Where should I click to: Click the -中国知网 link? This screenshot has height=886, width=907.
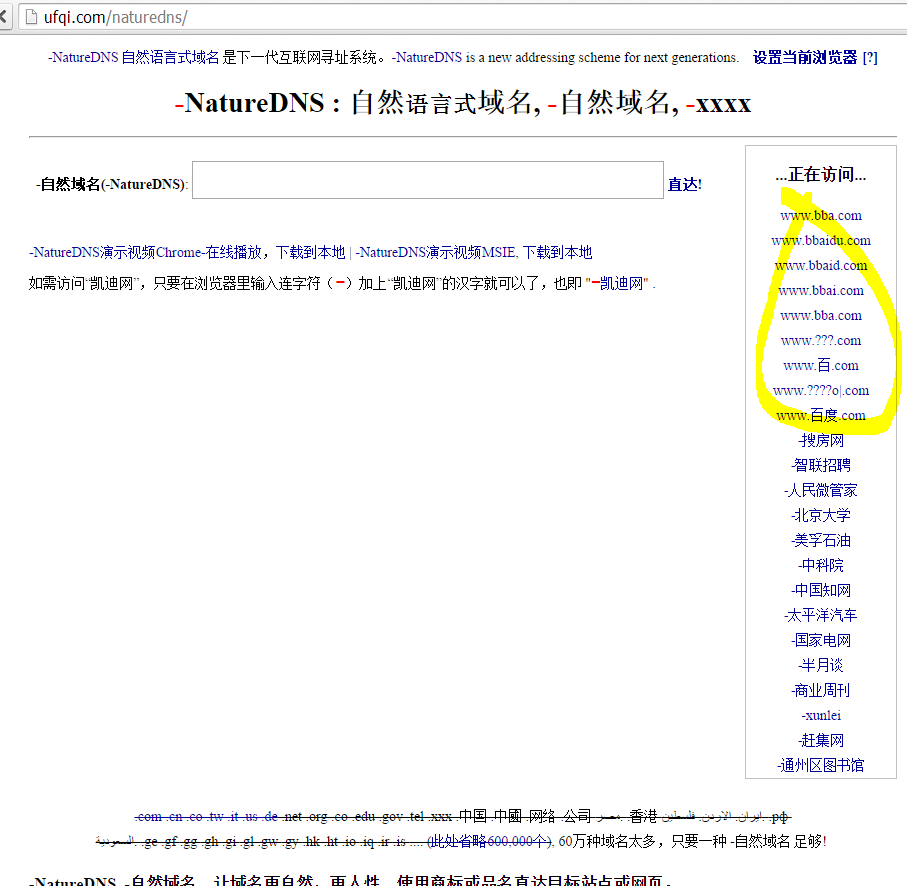point(820,590)
